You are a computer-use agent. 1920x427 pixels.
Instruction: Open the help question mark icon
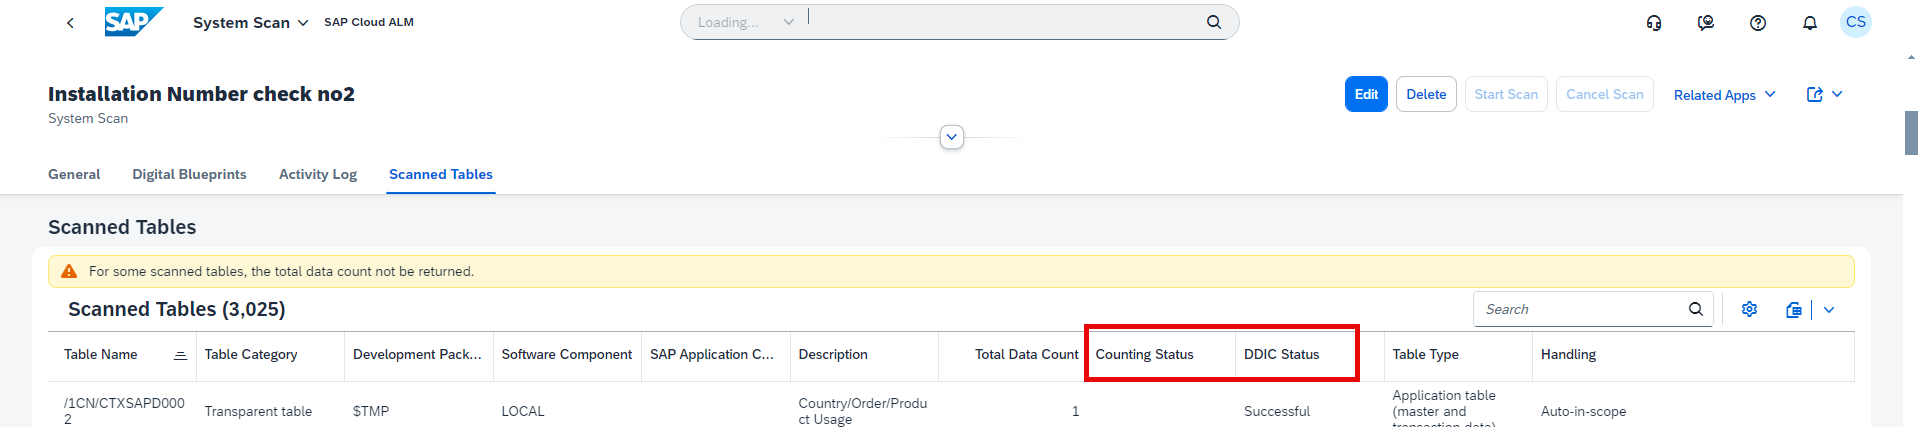click(x=1758, y=23)
